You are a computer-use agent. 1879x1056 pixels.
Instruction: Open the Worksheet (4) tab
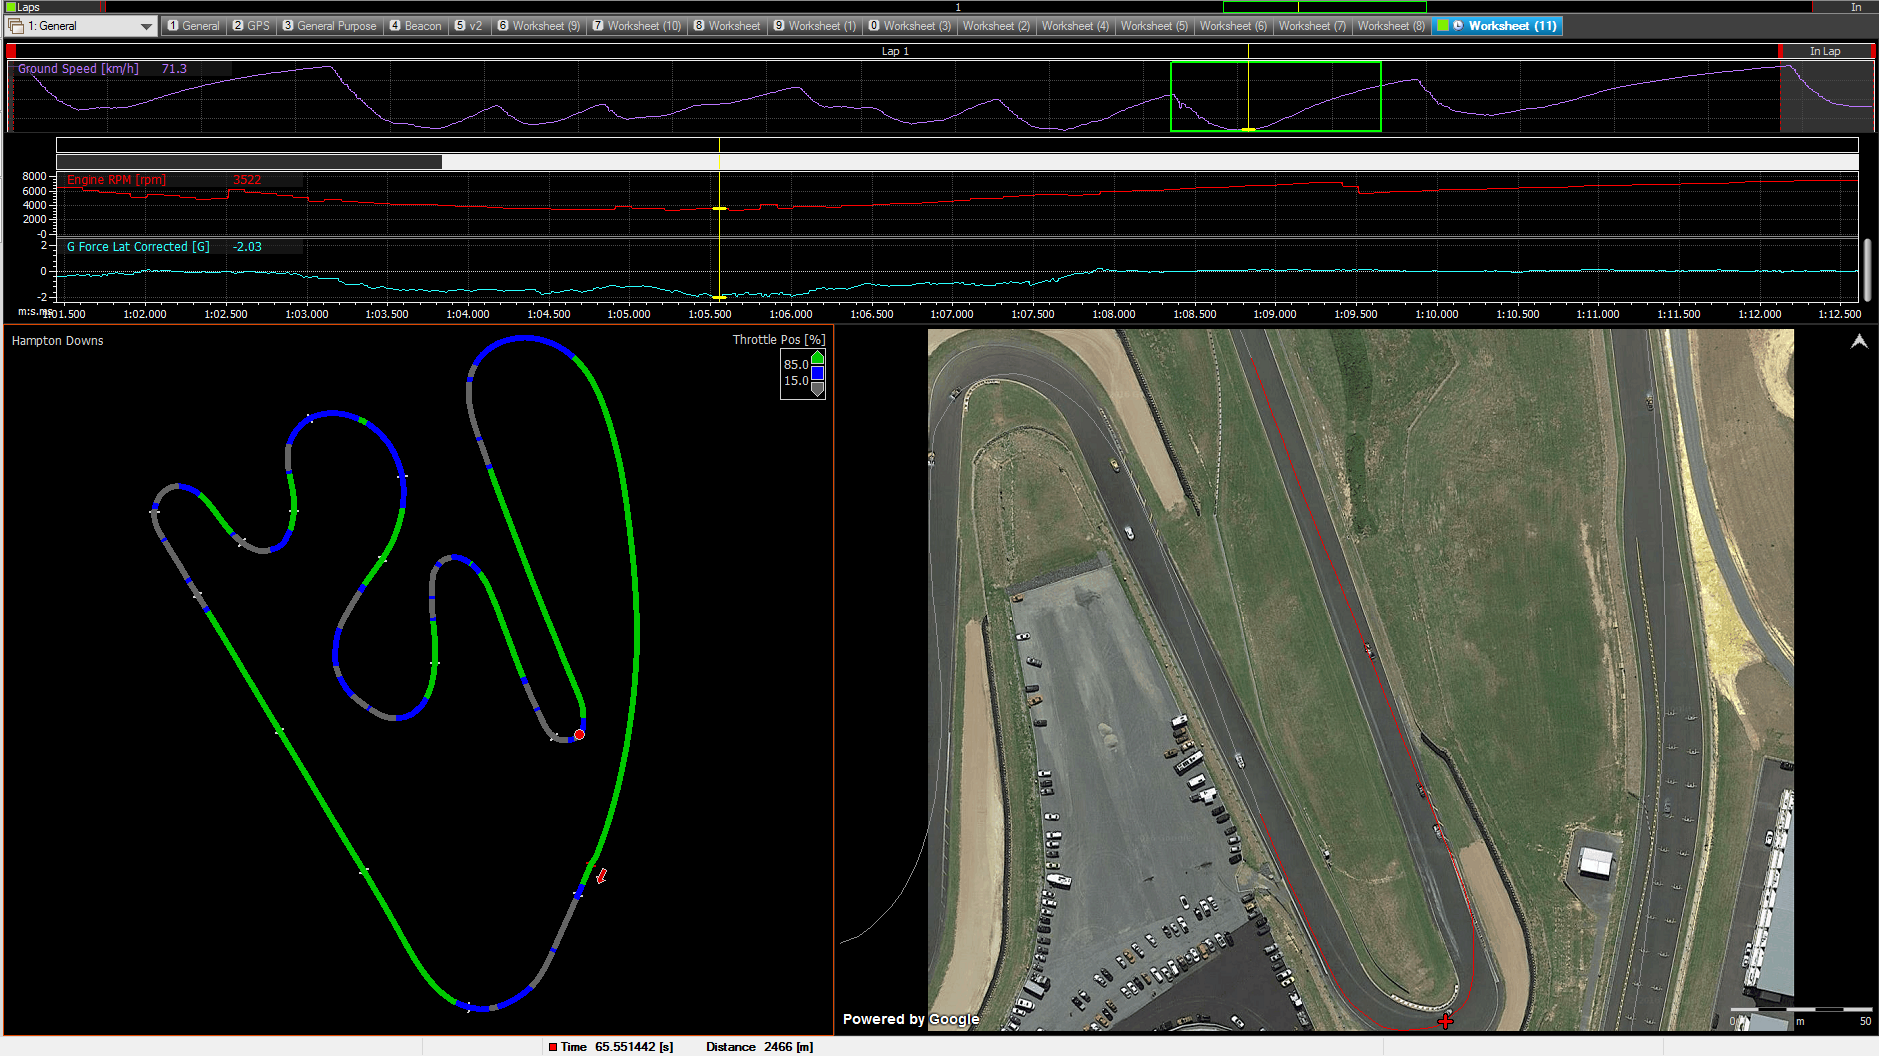click(x=1075, y=26)
